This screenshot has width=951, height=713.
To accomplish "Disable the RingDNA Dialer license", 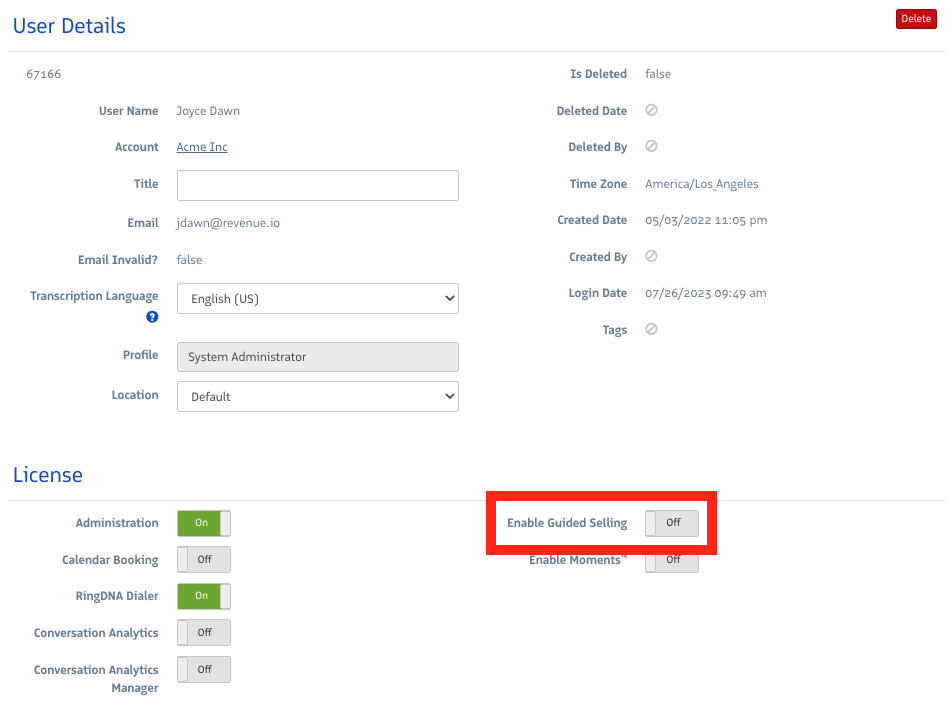I will click(x=203, y=596).
